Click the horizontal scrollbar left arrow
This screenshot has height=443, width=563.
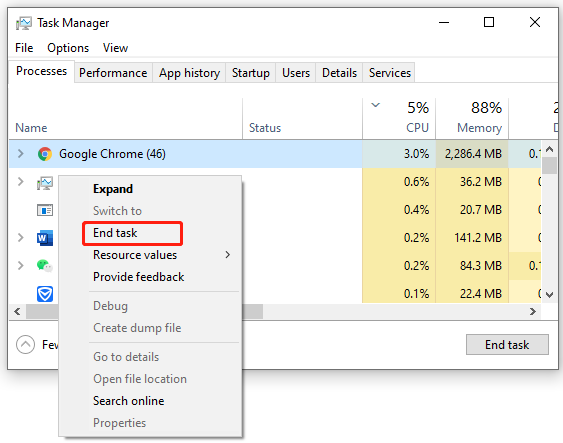[x=17, y=311]
